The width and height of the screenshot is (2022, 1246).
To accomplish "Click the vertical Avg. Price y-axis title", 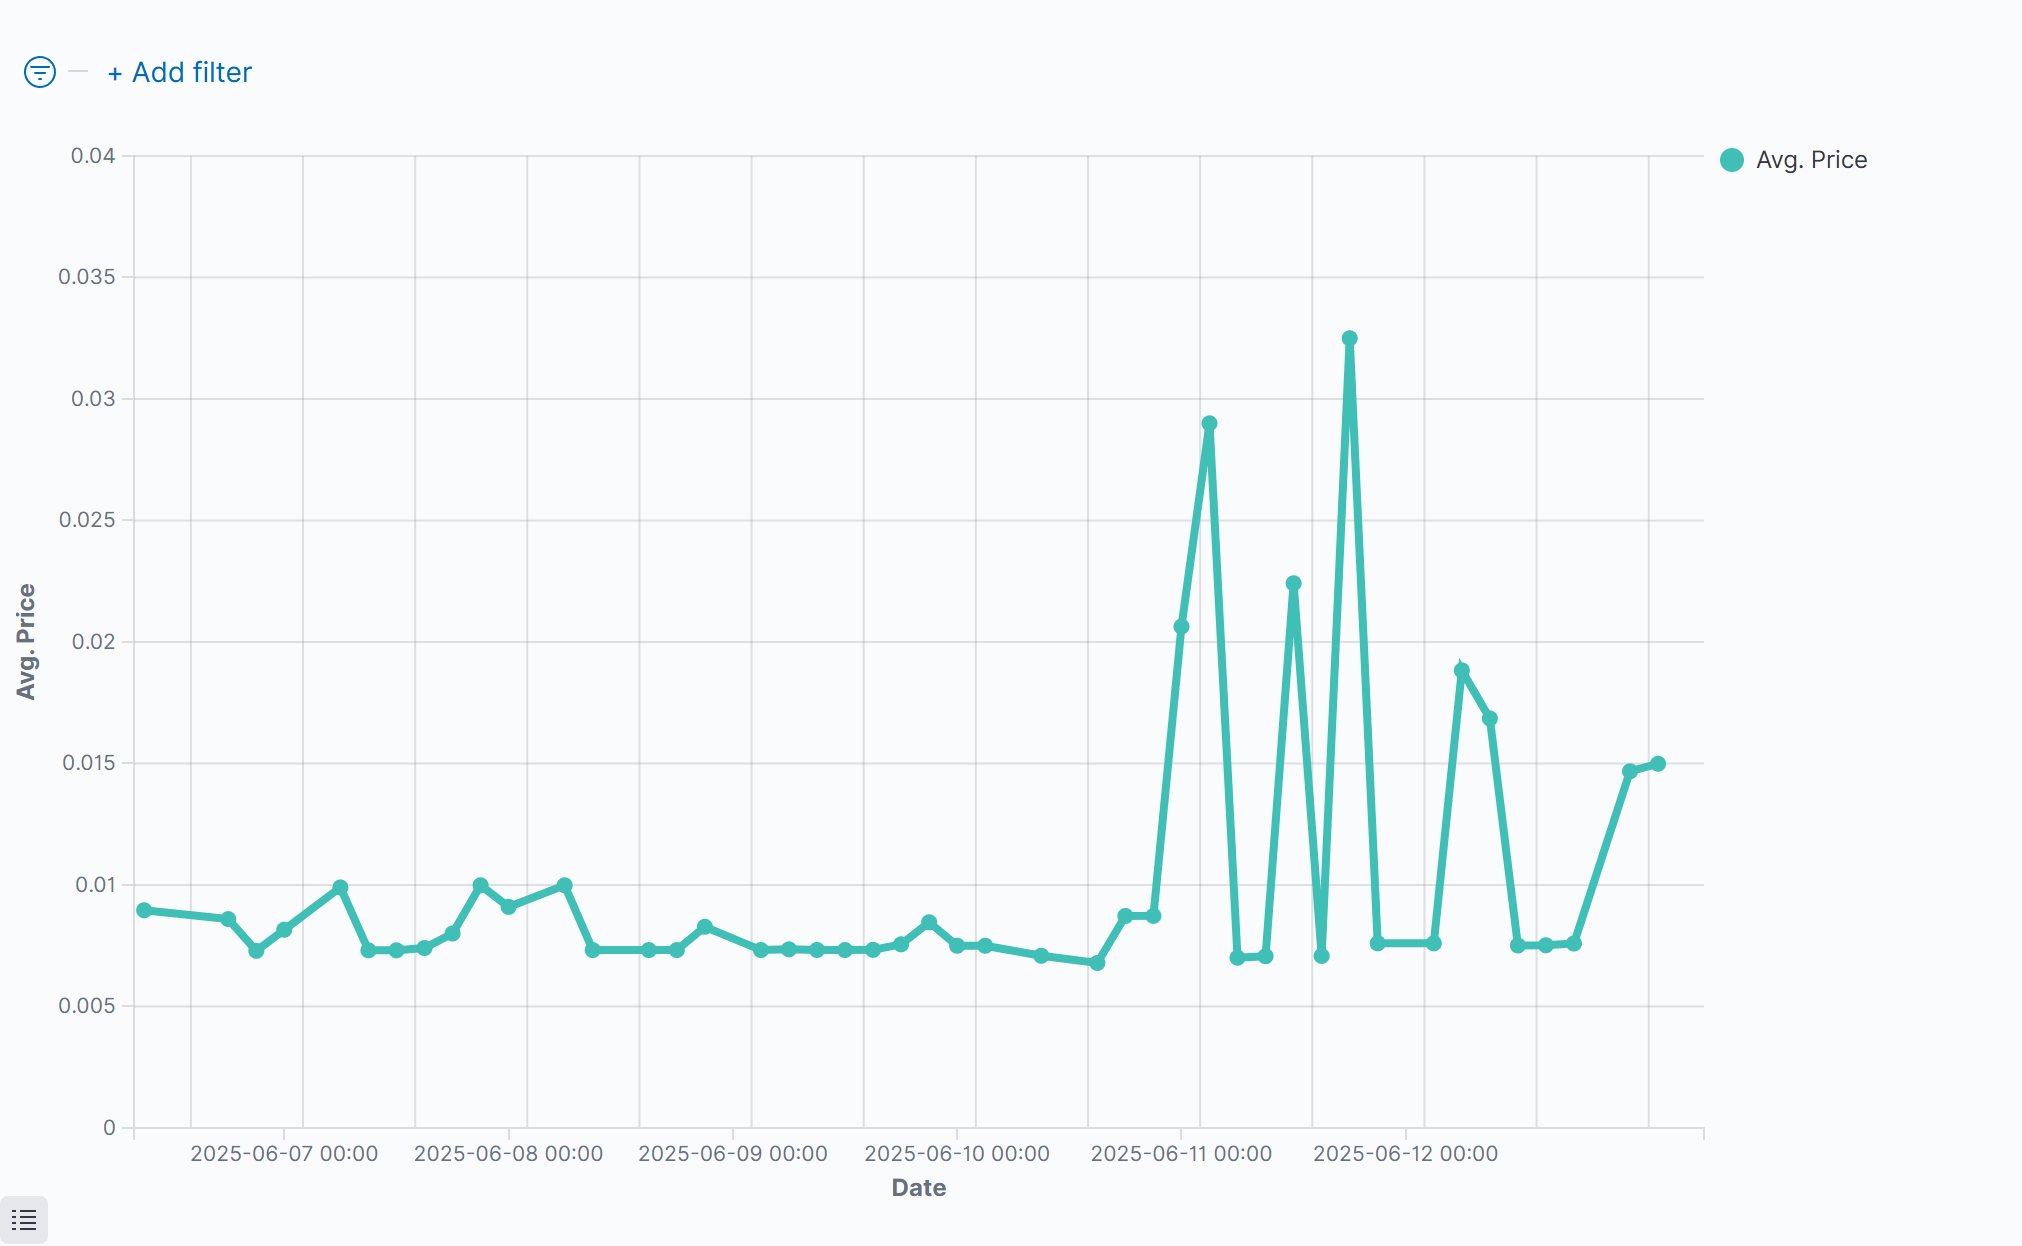I will (26, 641).
